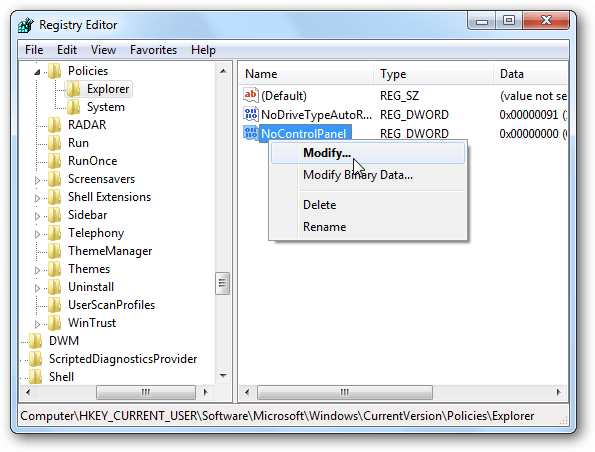Click values pane scroll right arrow
The width and height of the screenshot is (595, 452).
(559, 392)
